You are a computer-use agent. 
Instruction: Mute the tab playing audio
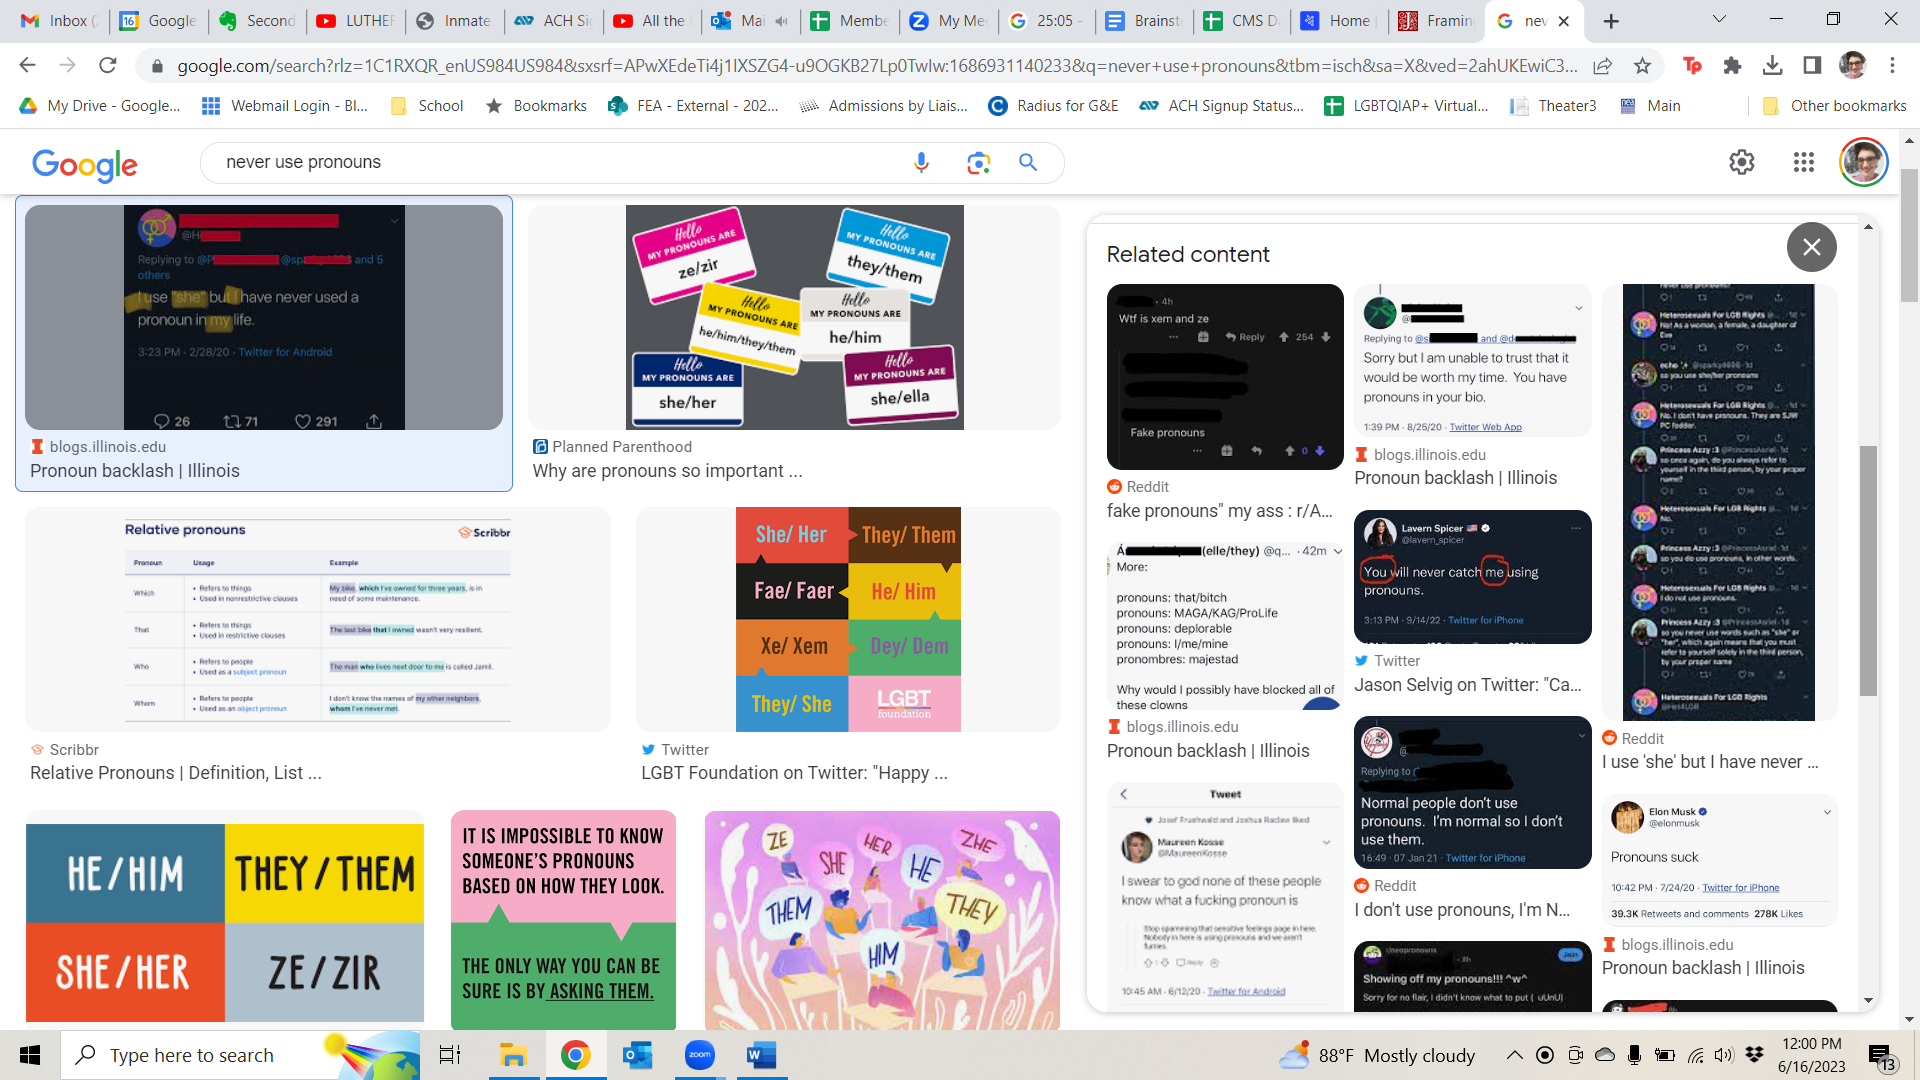pos(781,21)
